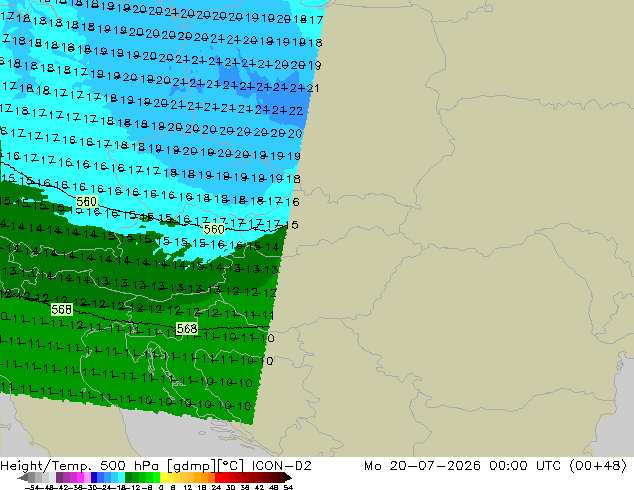Click the left arrow end of color legend
Viewport: 634px width, 490px height.
pyautogui.click(x=22, y=478)
